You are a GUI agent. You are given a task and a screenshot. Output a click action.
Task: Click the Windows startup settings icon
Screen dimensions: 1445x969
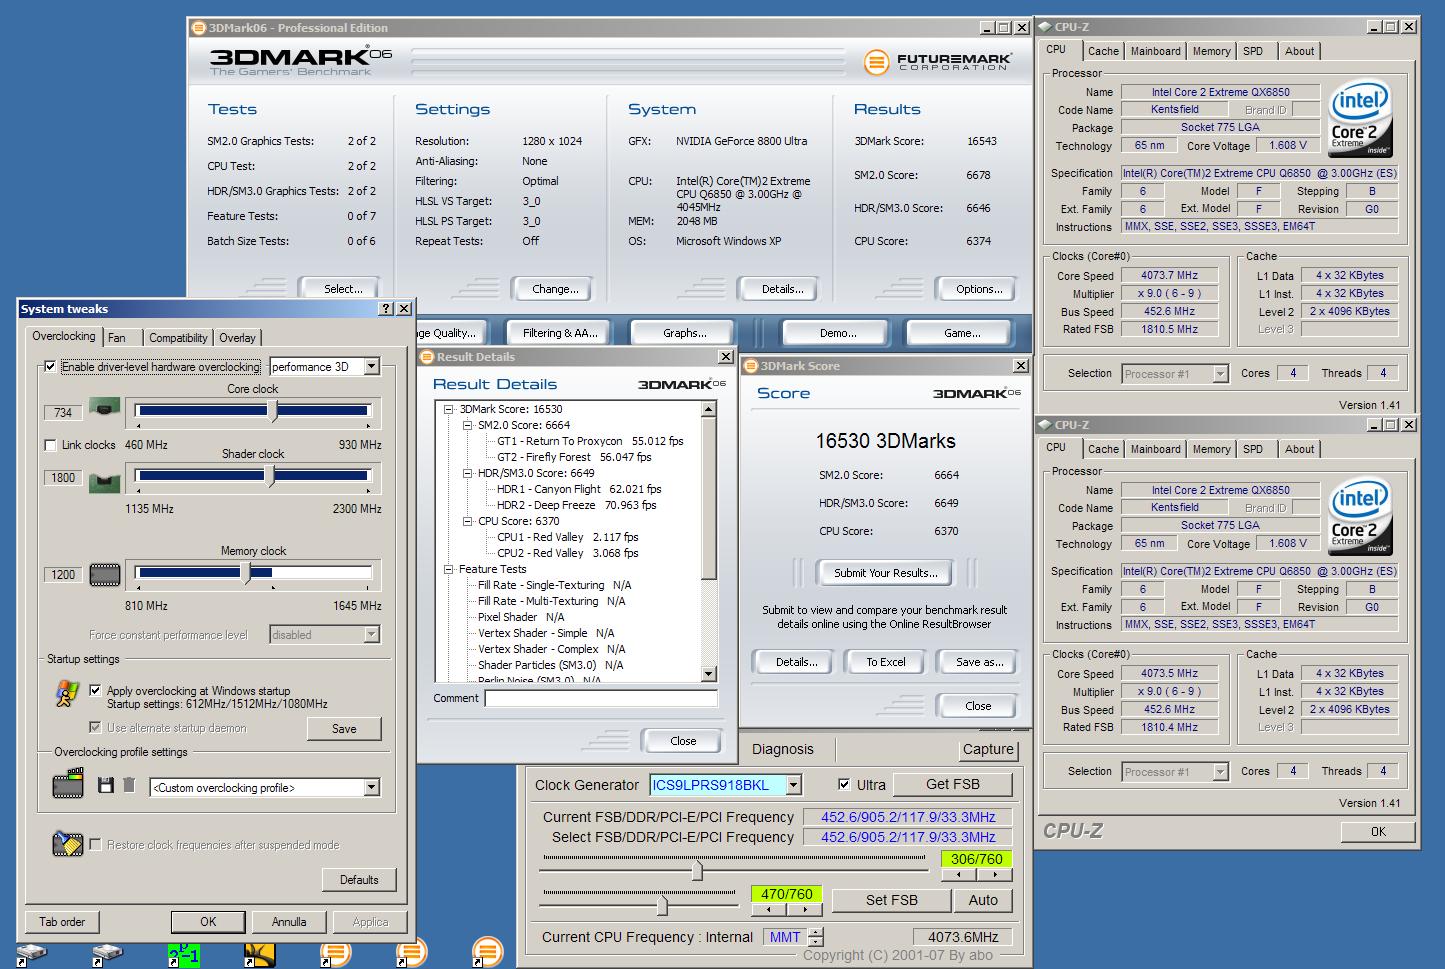tap(67, 693)
